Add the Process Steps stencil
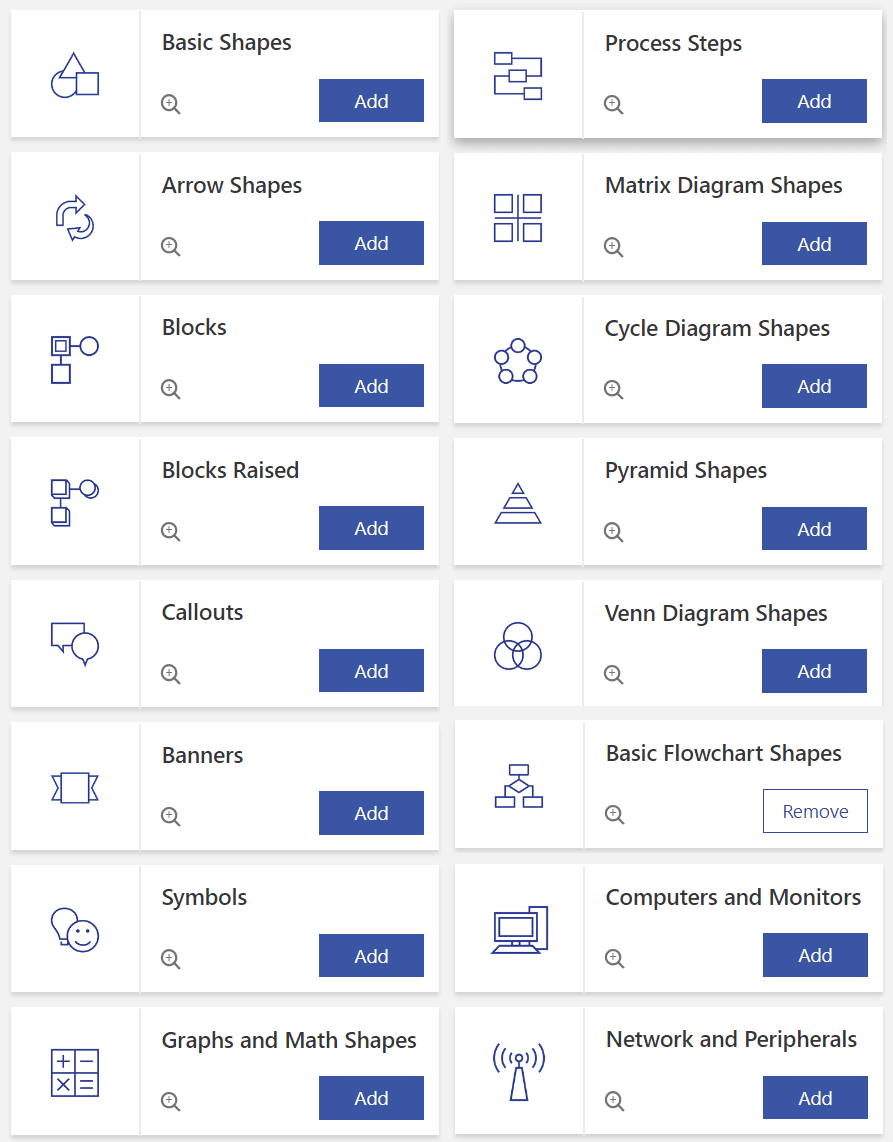Screen dimensions: 893x1142 point(814,101)
